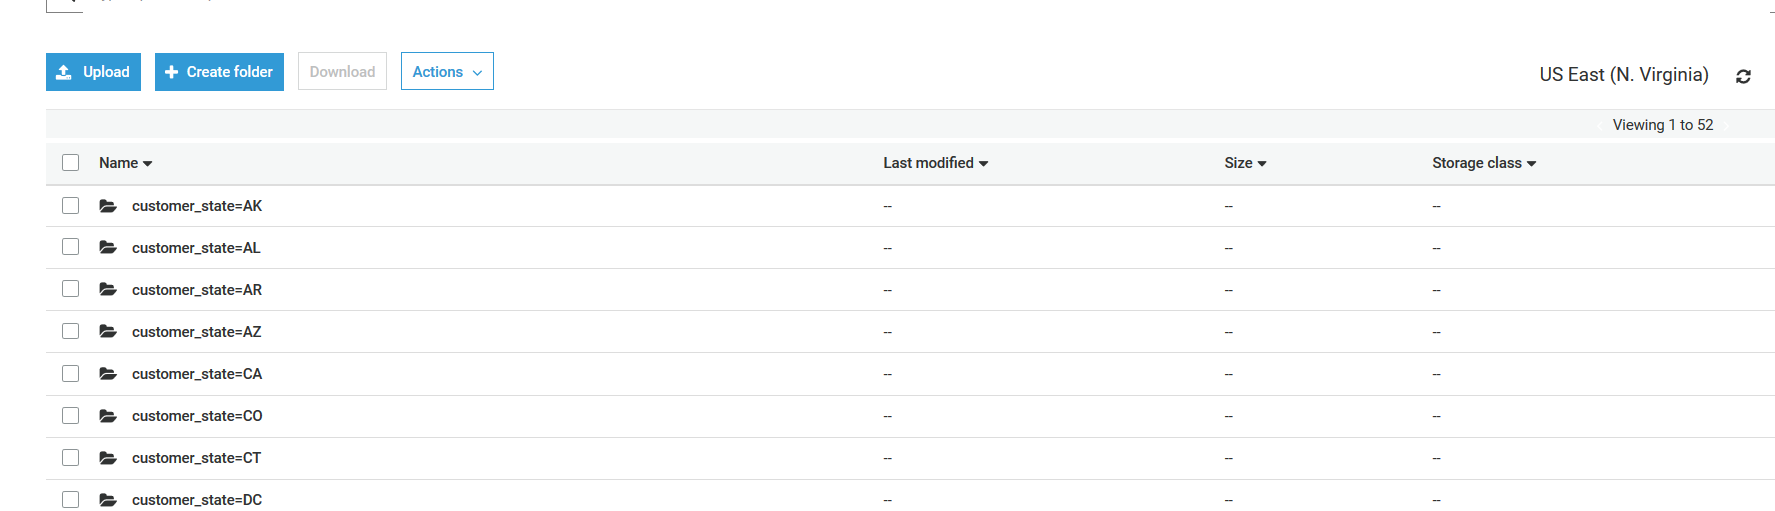Click the folder icon for customer_state=AL

(x=108, y=248)
